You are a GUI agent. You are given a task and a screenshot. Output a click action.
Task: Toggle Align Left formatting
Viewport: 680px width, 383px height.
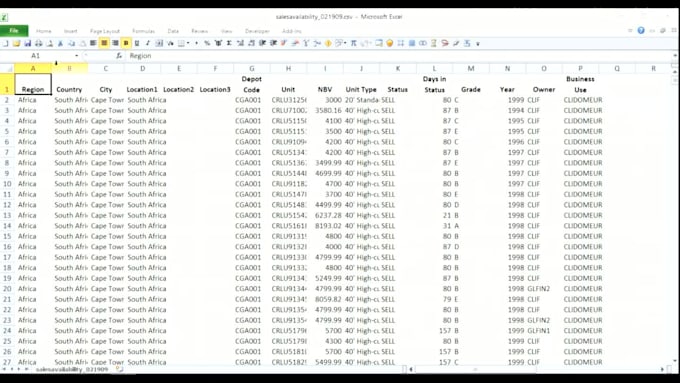click(x=93, y=43)
